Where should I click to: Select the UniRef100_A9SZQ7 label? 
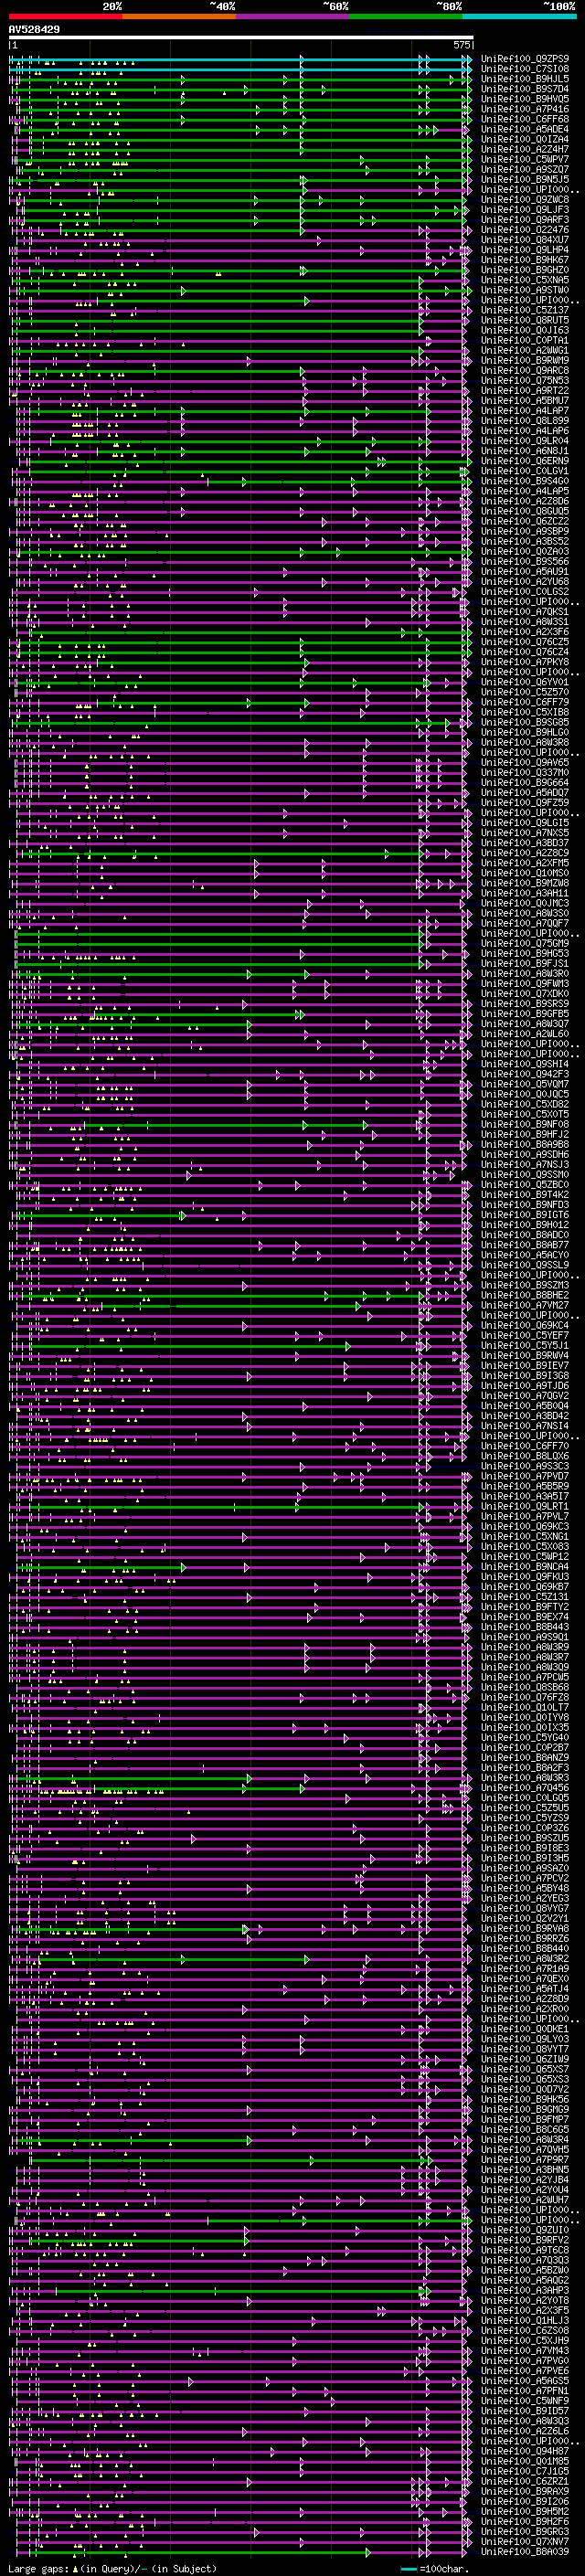525,169
